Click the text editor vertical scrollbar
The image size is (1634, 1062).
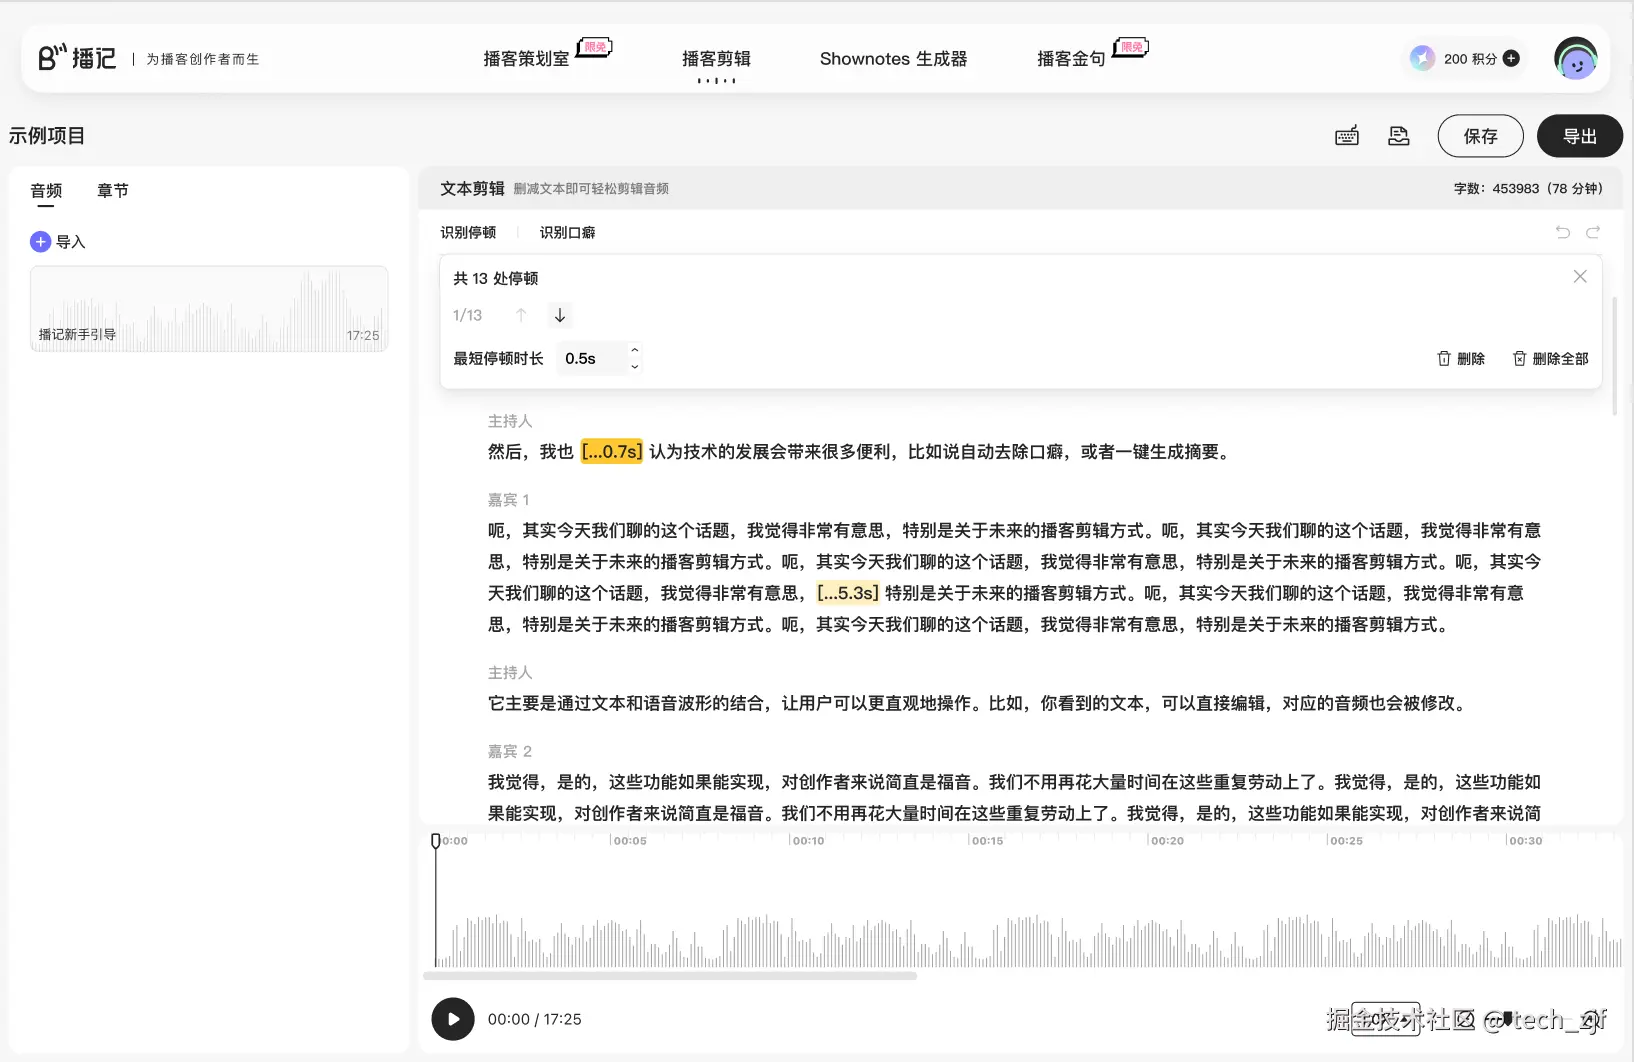click(x=1615, y=355)
